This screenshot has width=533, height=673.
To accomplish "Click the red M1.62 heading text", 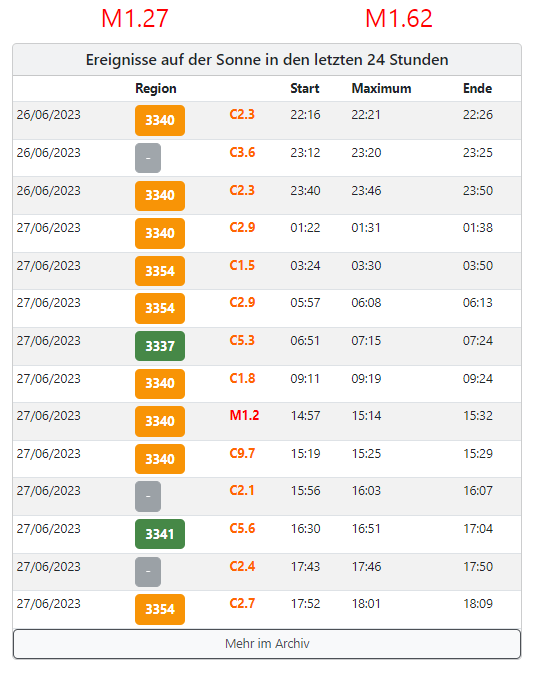I will click(x=399, y=18).
